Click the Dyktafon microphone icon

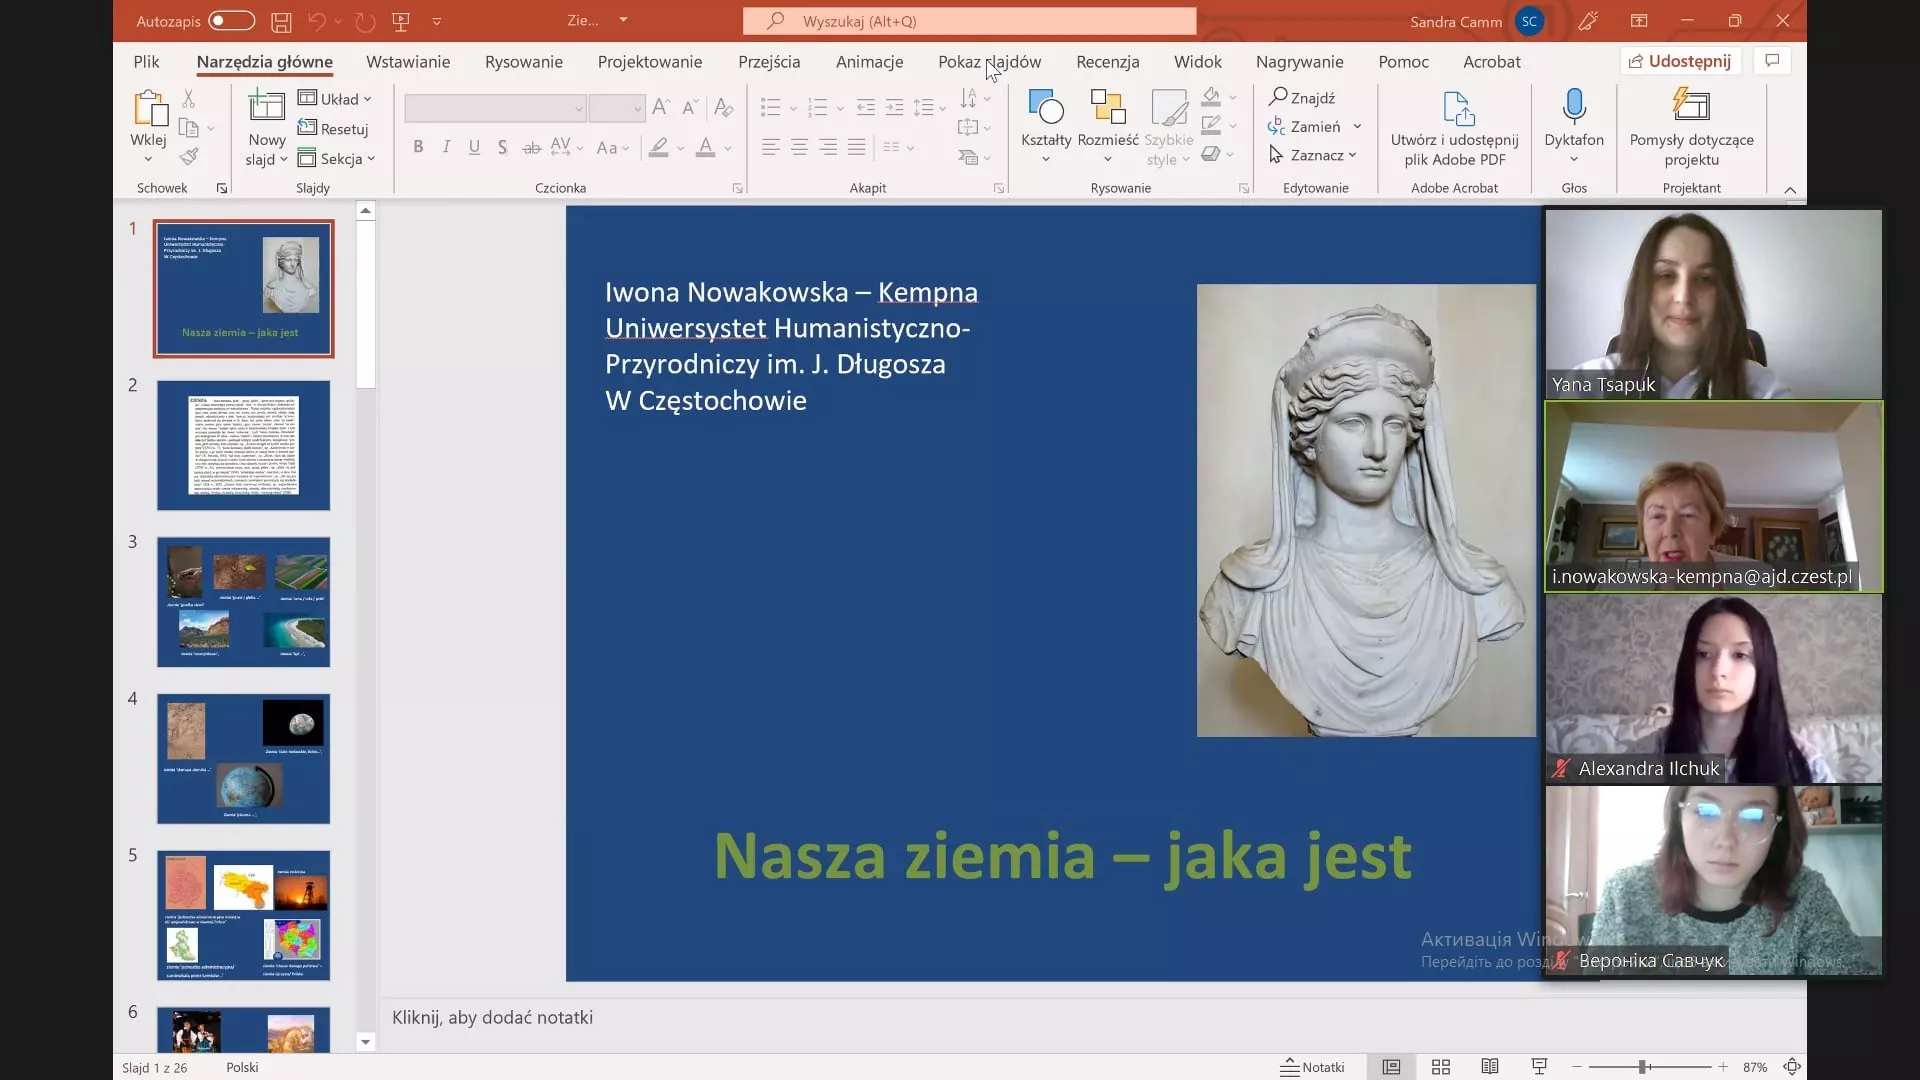point(1573,106)
